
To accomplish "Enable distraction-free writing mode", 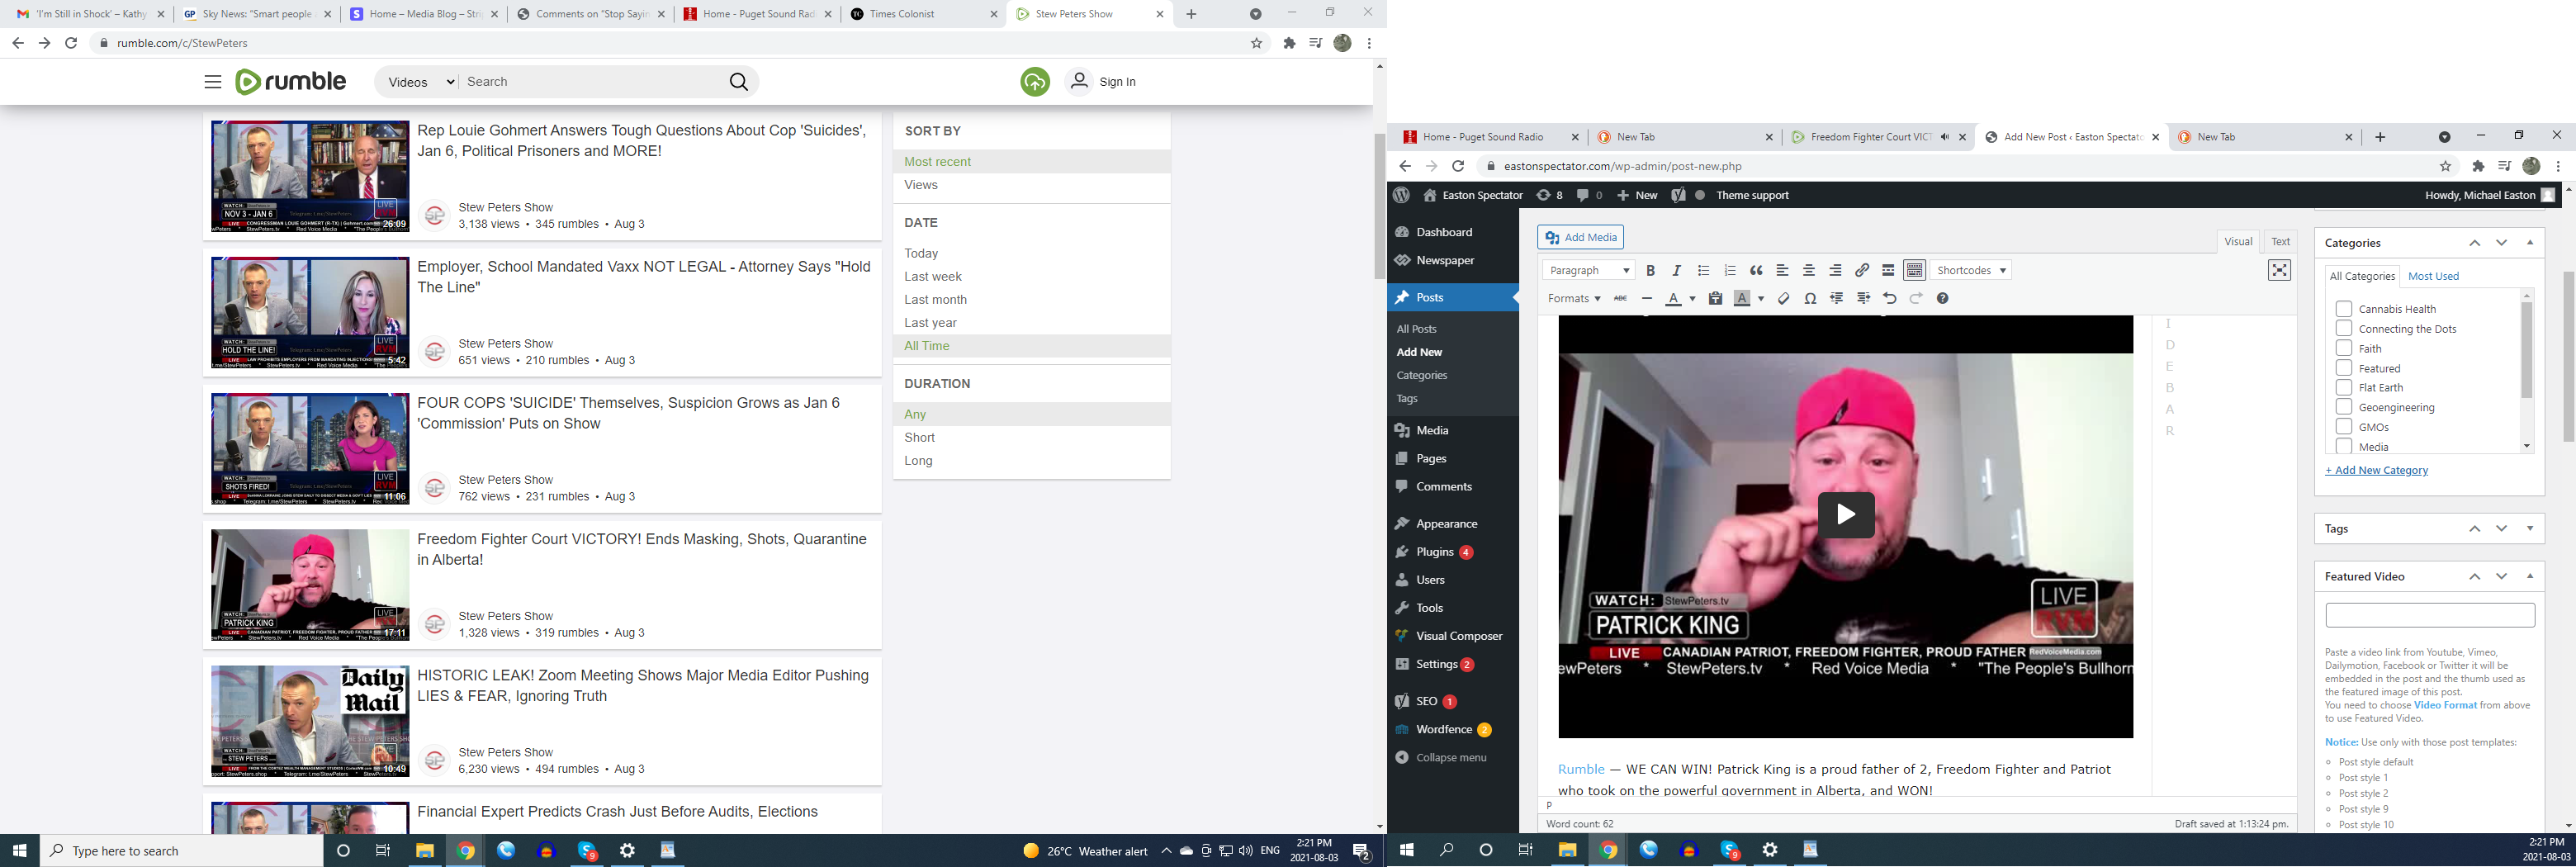I will click(x=2278, y=271).
